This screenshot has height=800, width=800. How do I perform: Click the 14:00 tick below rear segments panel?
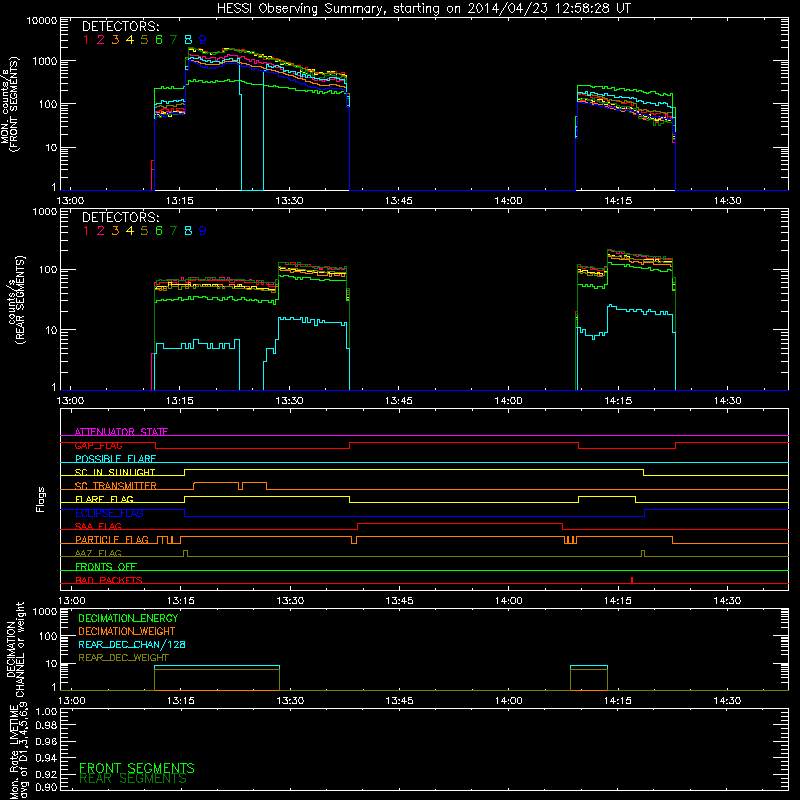click(508, 401)
